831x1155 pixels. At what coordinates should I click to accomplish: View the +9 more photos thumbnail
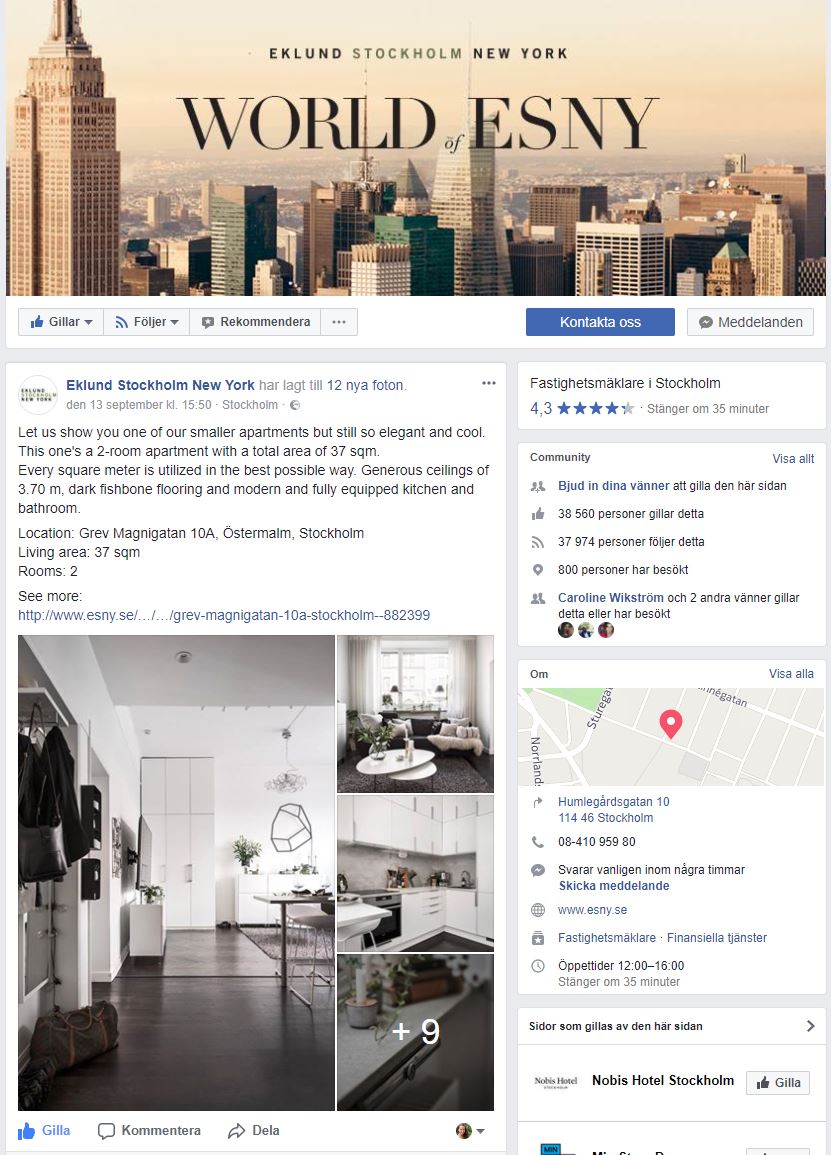pos(416,1032)
